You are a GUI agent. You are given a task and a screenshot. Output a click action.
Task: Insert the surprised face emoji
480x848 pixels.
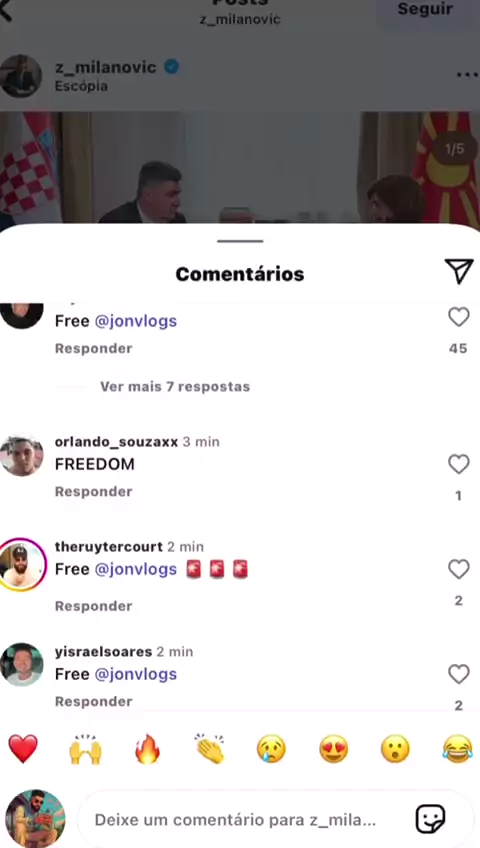click(x=396, y=749)
